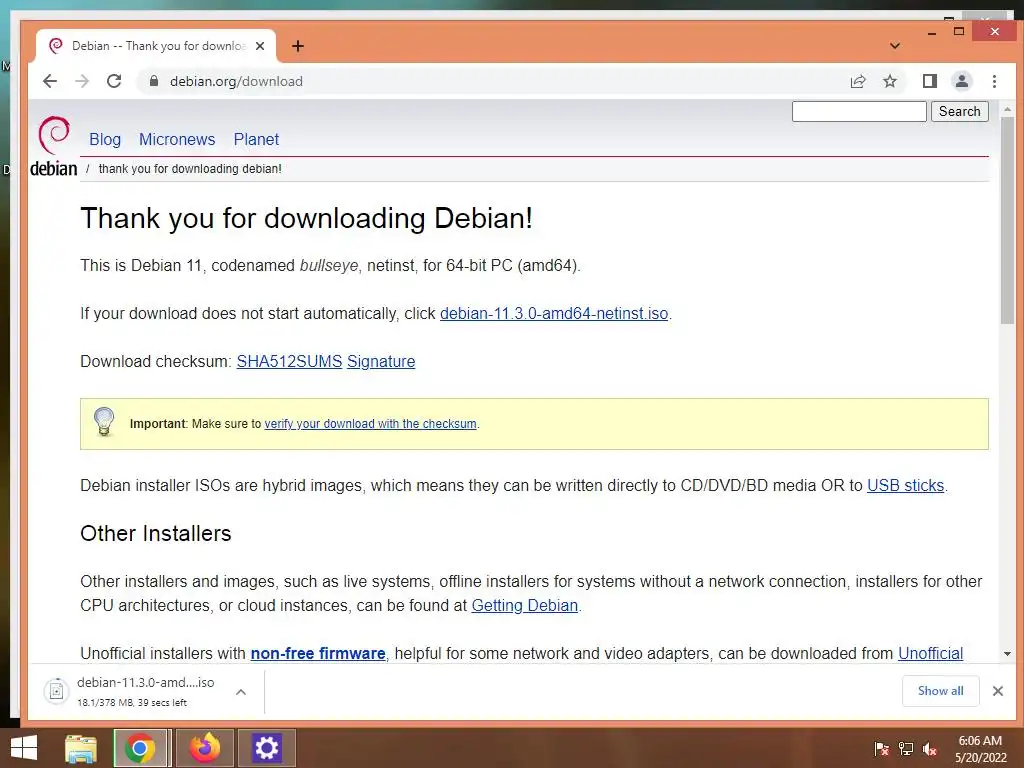
Task: Click the muted volume tray icon
Action: point(930,749)
